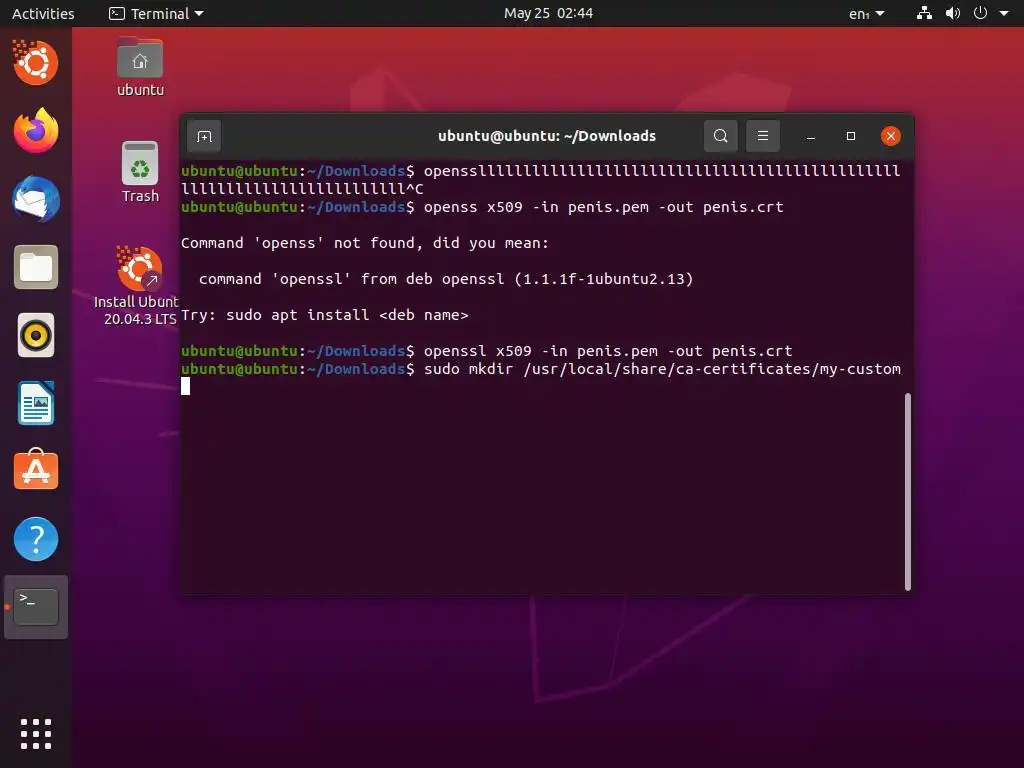This screenshot has height=768, width=1024.
Task: Click the 'Command 'openss' not found' message
Action: (365, 243)
